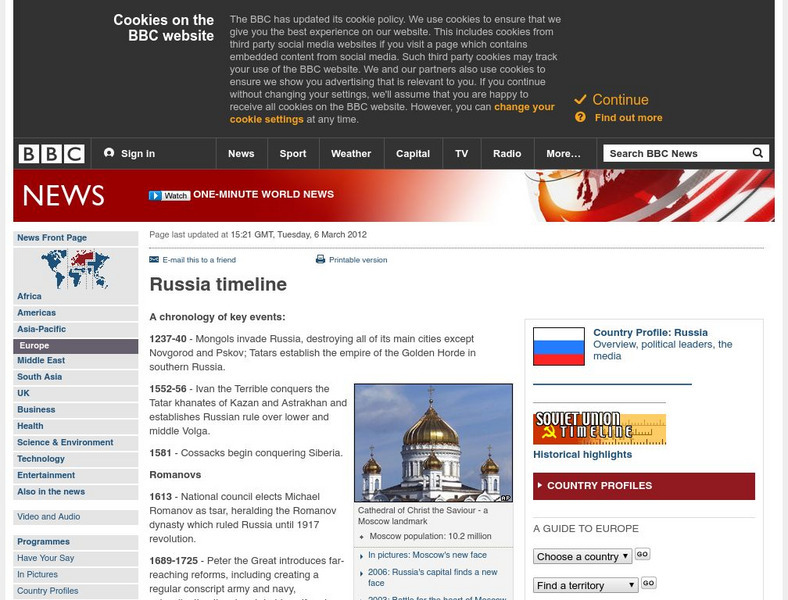The image size is (788, 600).
Task: Click the envelope e-mail icon
Action: 154,259
